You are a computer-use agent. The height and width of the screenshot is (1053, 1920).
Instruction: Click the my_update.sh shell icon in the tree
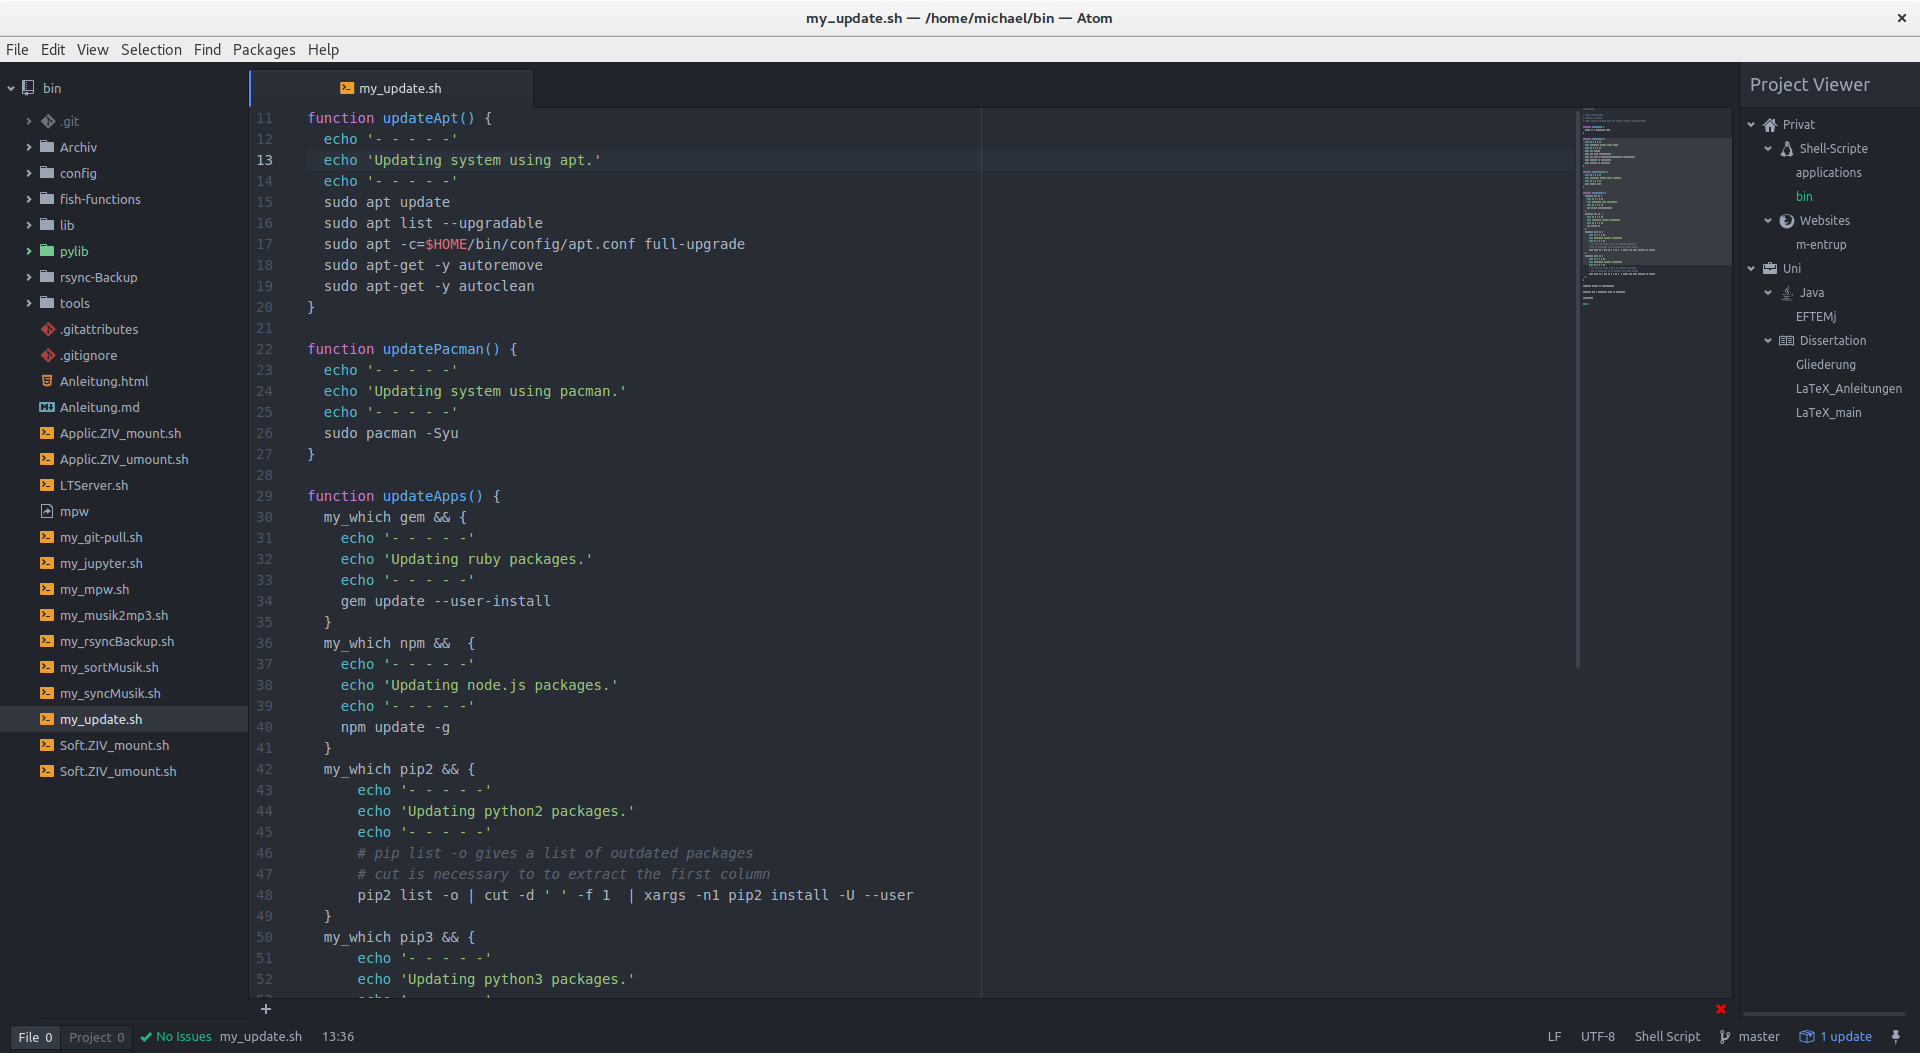pyautogui.click(x=47, y=719)
